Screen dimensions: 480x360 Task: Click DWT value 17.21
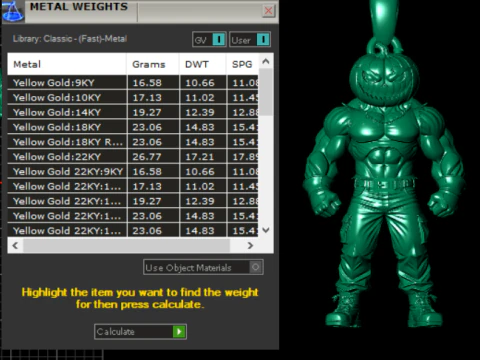(200, 157)
